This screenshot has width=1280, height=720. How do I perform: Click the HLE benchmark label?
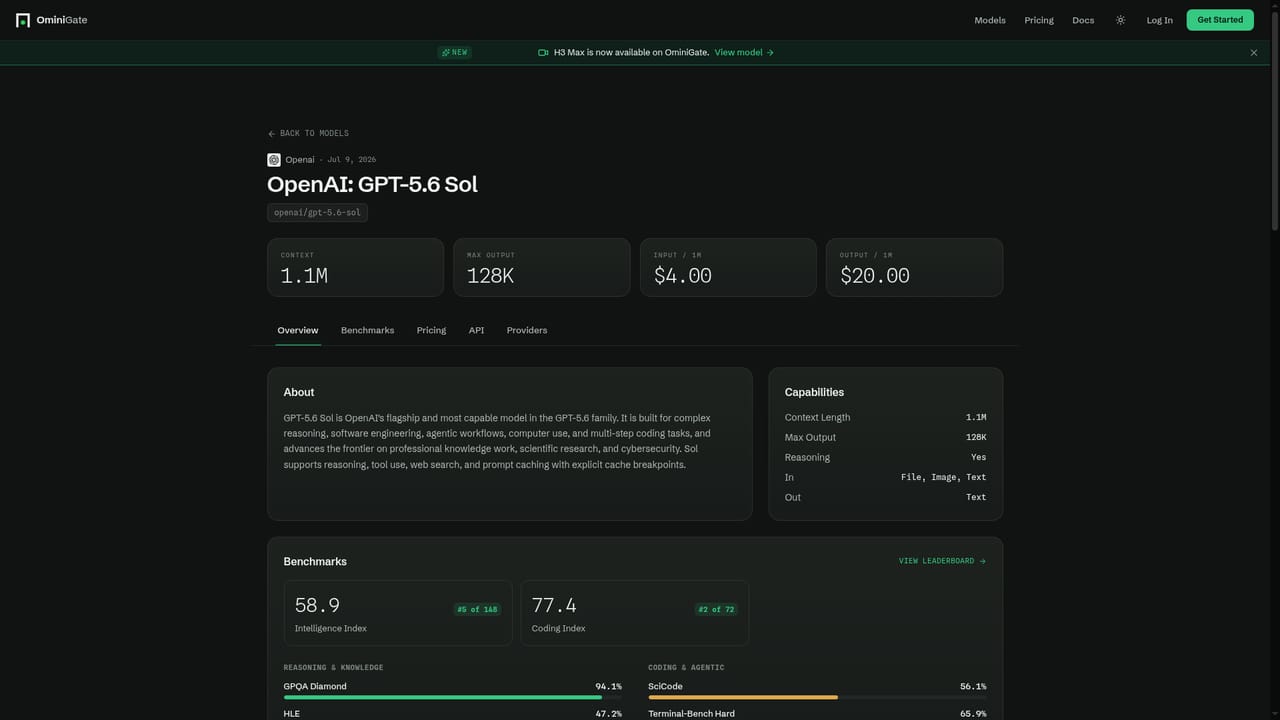coord(291,714)
